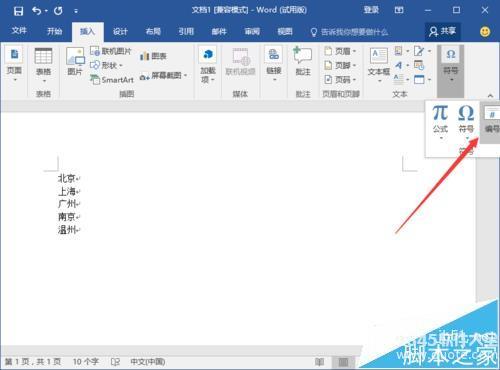Insert an object with the window icon
The image size is (500, 370).
click(x=422, y=79)
